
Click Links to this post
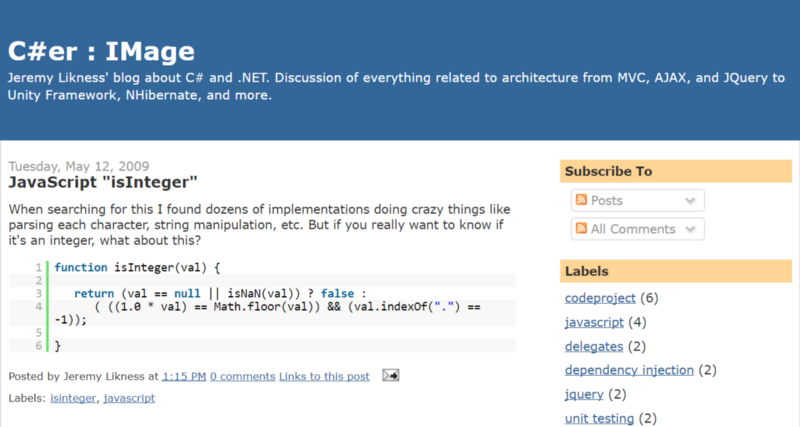coord(324,376)
